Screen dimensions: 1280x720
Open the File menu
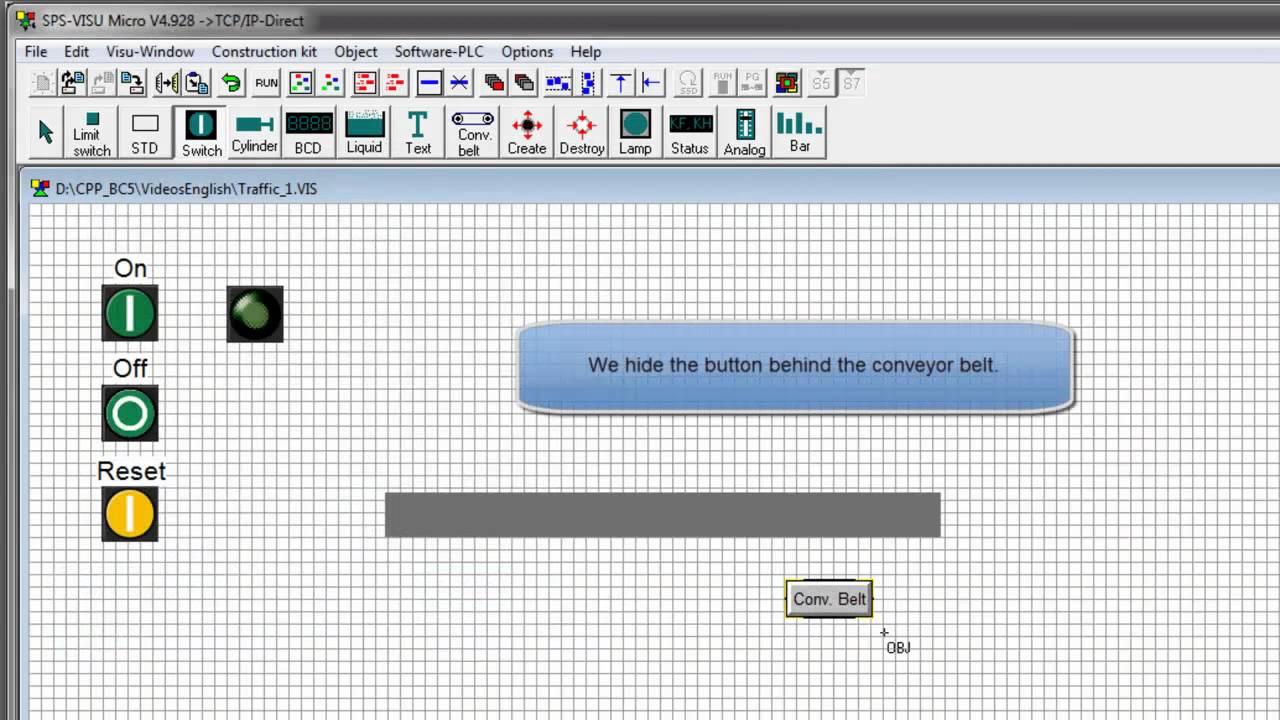click(36, 52)
